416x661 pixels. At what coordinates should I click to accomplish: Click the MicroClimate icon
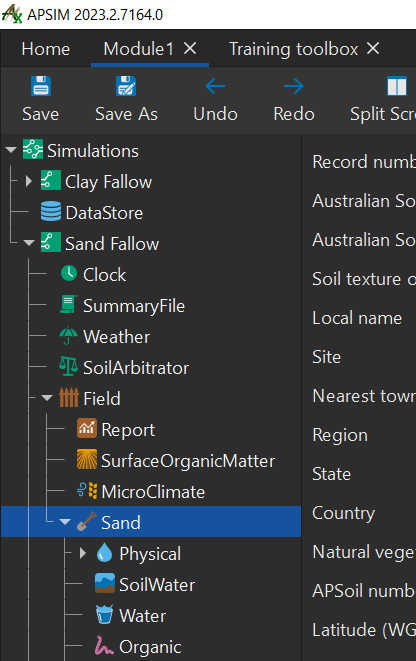click(x=87, y=490)
